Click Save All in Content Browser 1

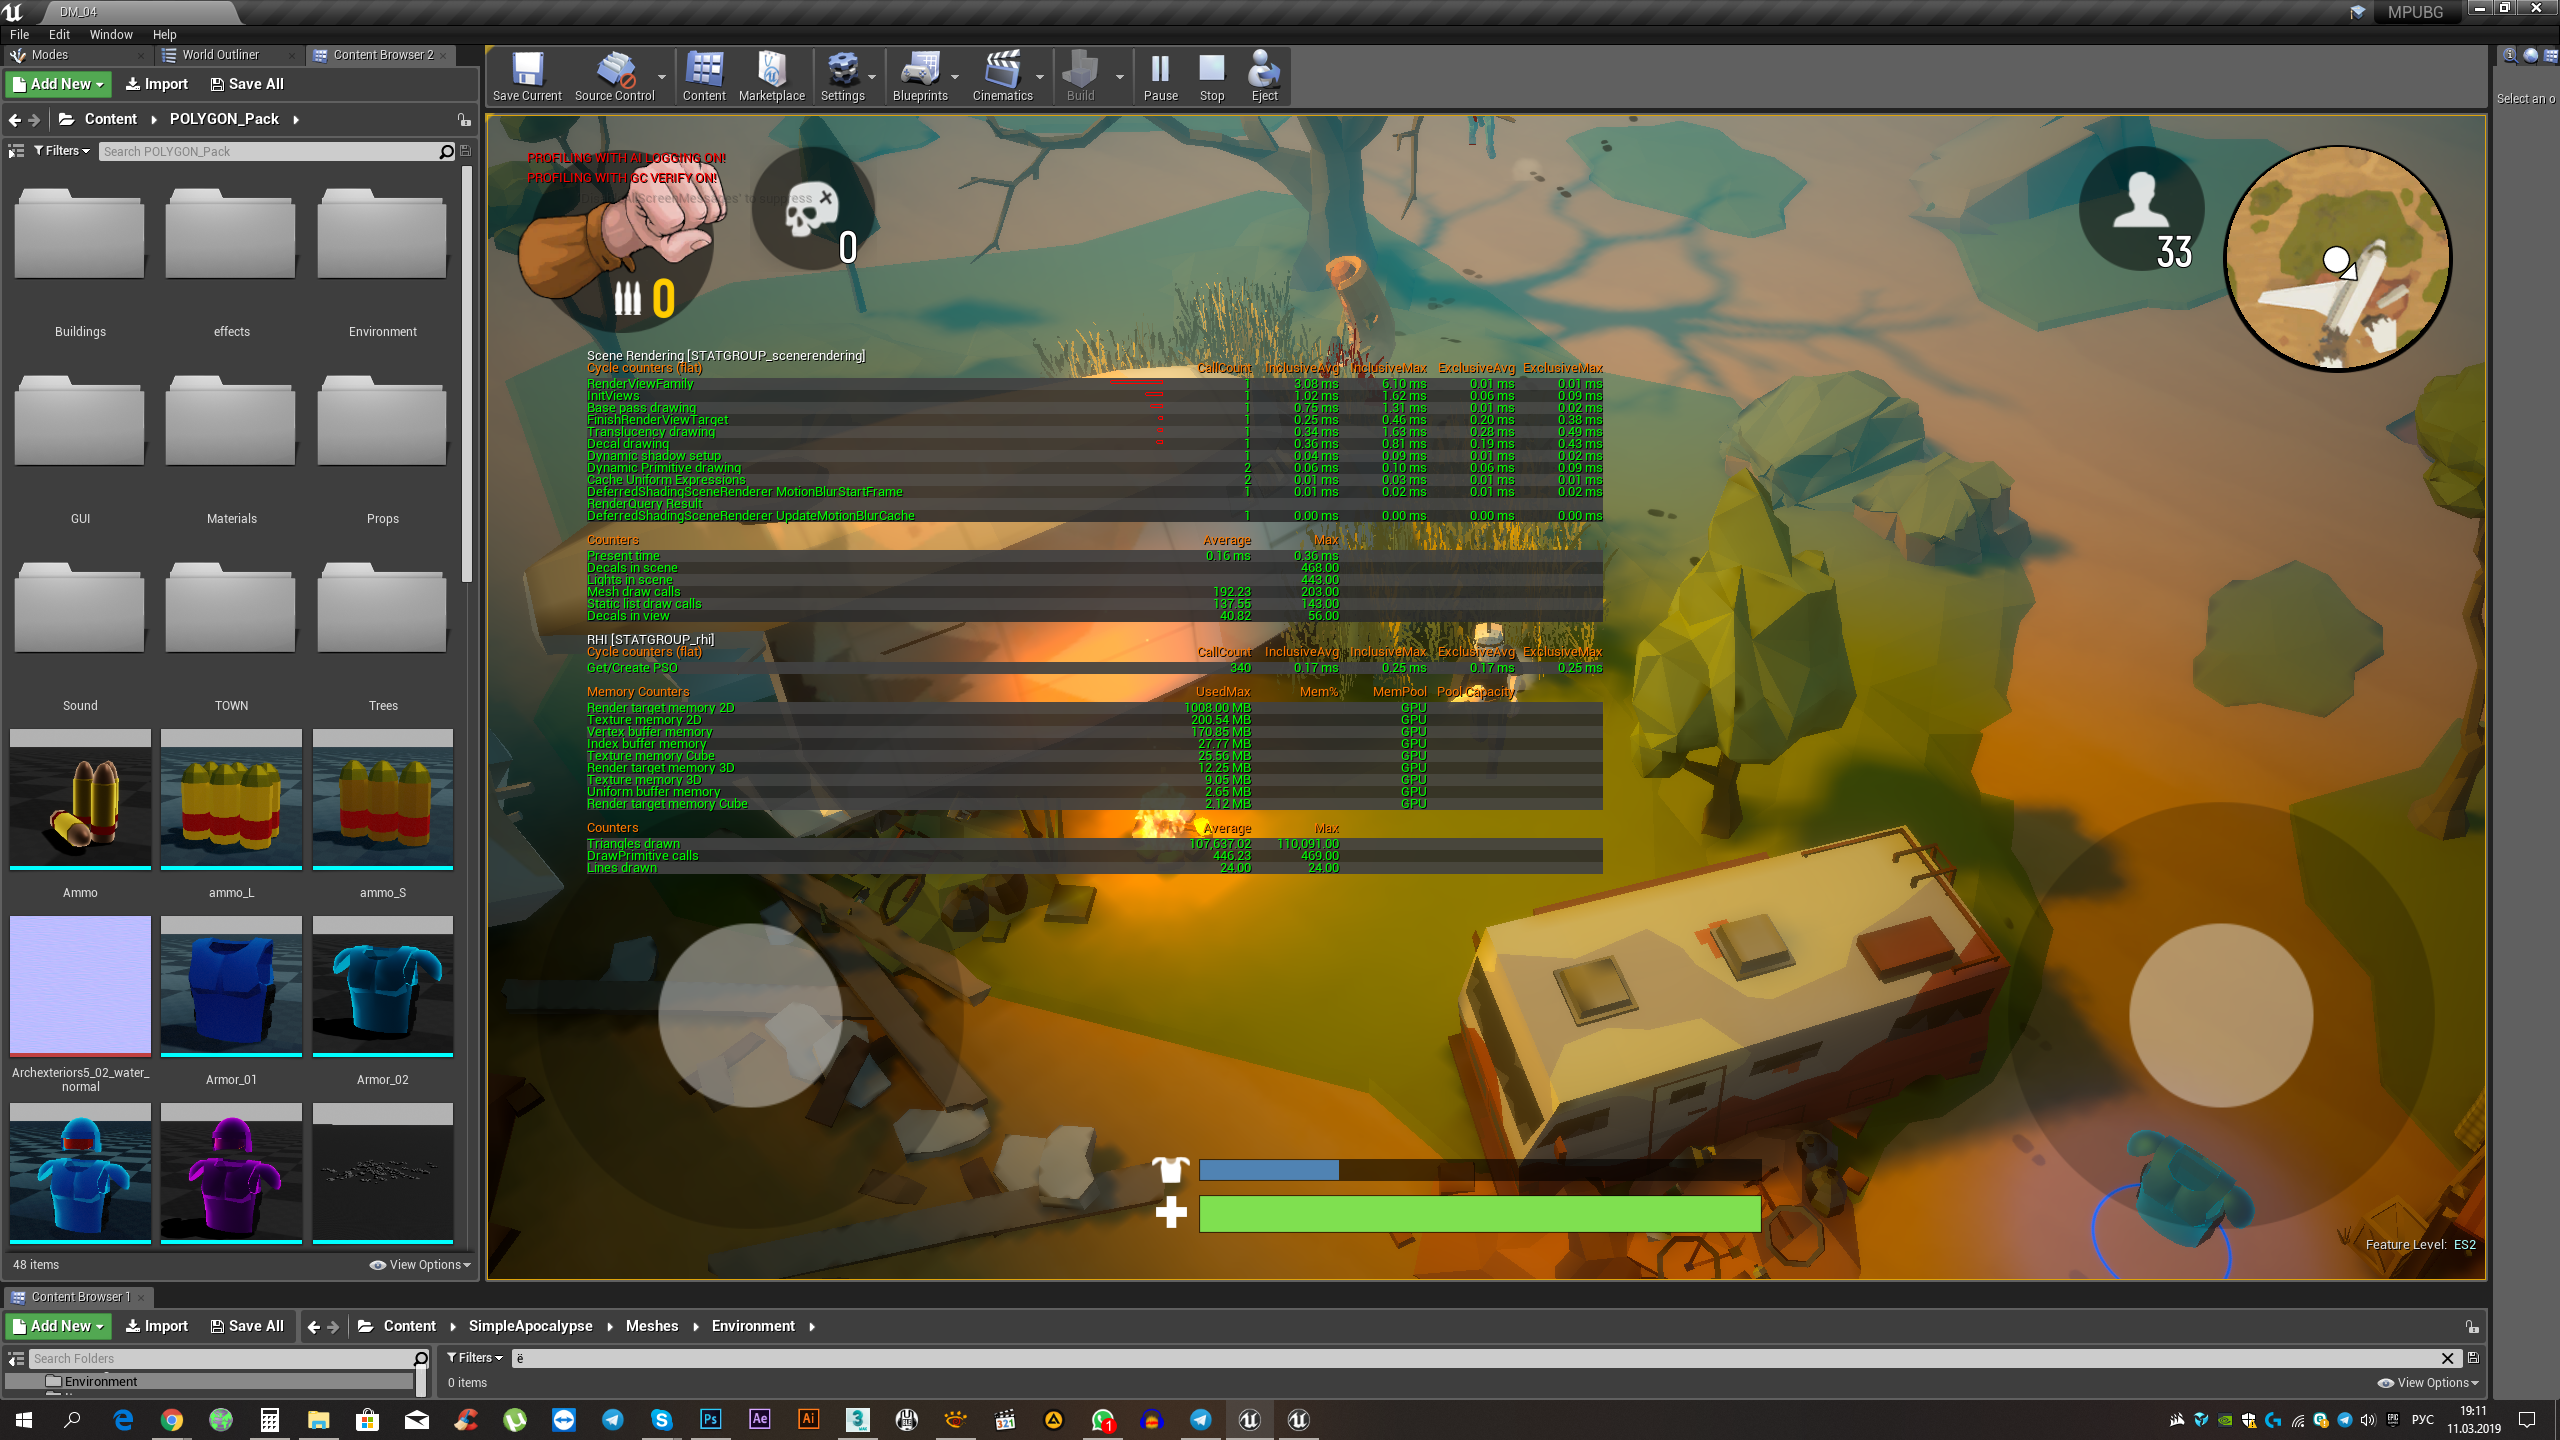click(x=247, y=1326)
